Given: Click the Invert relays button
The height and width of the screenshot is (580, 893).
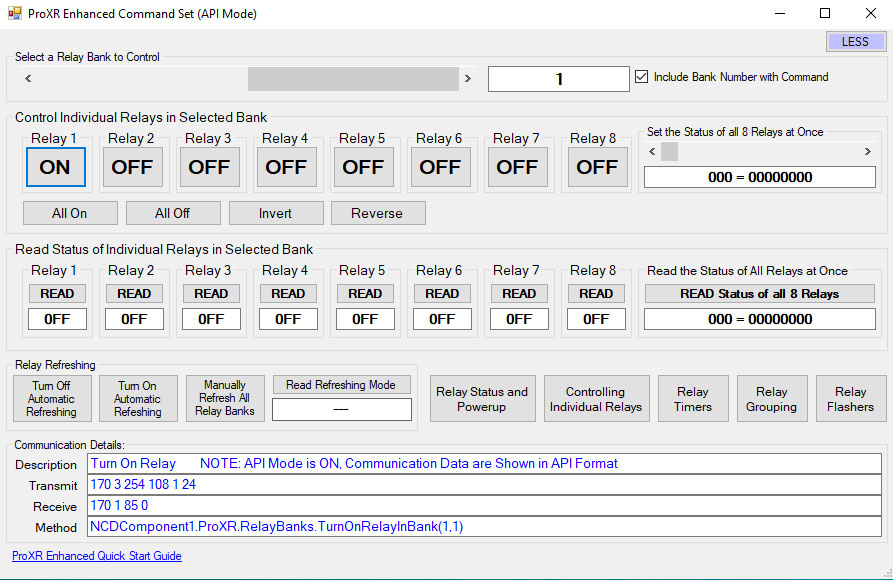Looking at the screenshot, I should coord(276,213).
